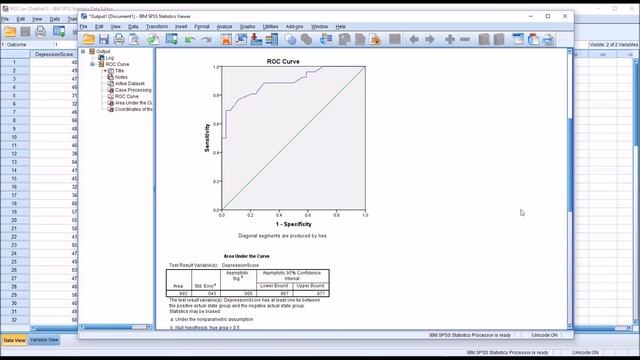The height and width of the screenshot is (360, 640).
Task: Click the Go to Case icon
Action: click(x=241, y=39)
